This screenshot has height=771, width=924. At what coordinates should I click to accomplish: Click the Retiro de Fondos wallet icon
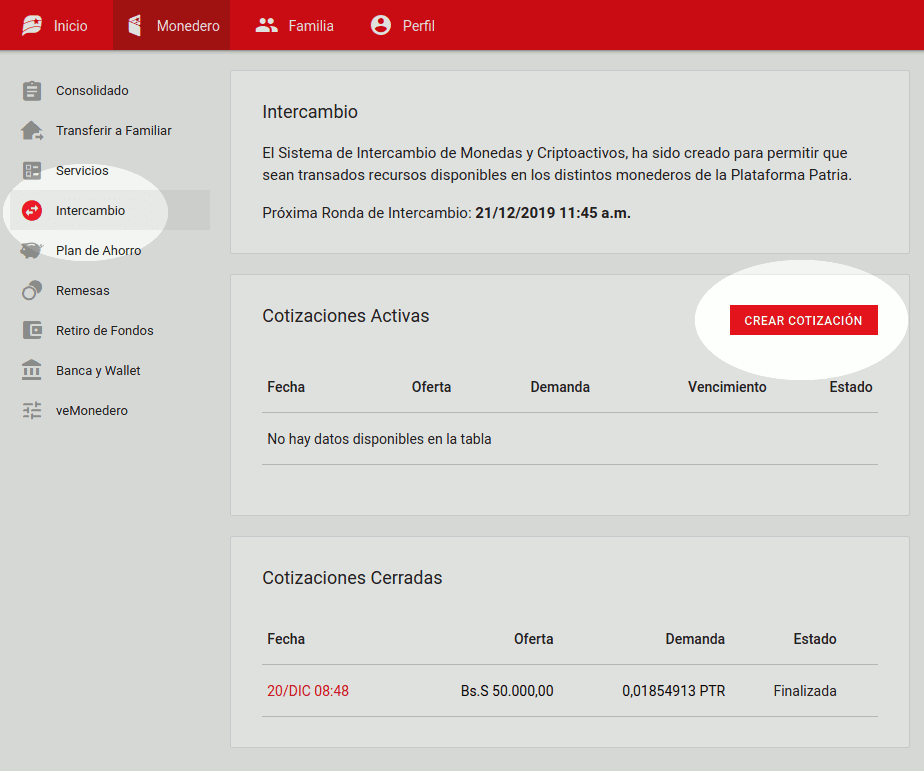tap(32, 331)
